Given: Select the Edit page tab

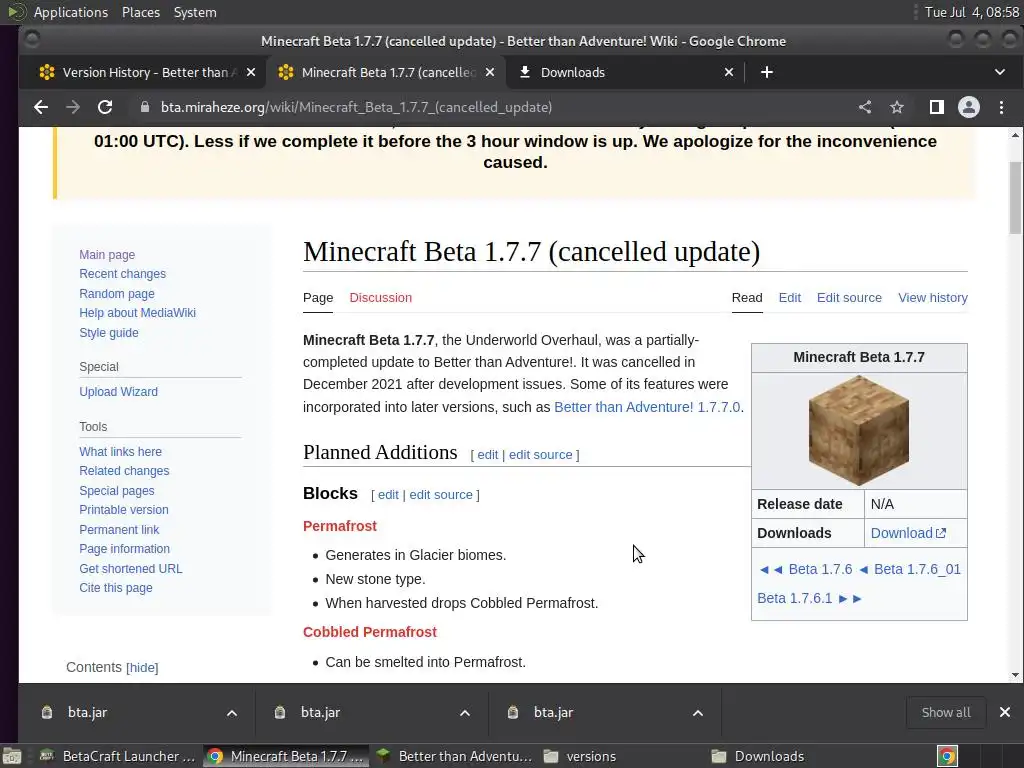Looking at the screenshot, I should tap(790, 298).
